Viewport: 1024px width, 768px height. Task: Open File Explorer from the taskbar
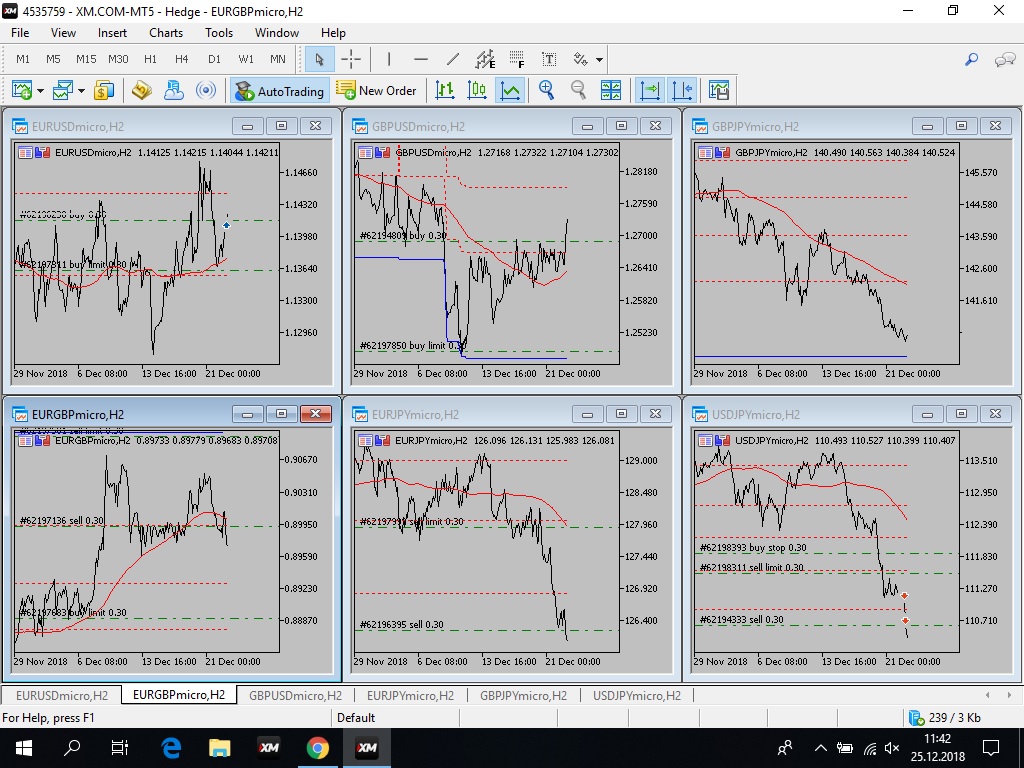[219, 748]
